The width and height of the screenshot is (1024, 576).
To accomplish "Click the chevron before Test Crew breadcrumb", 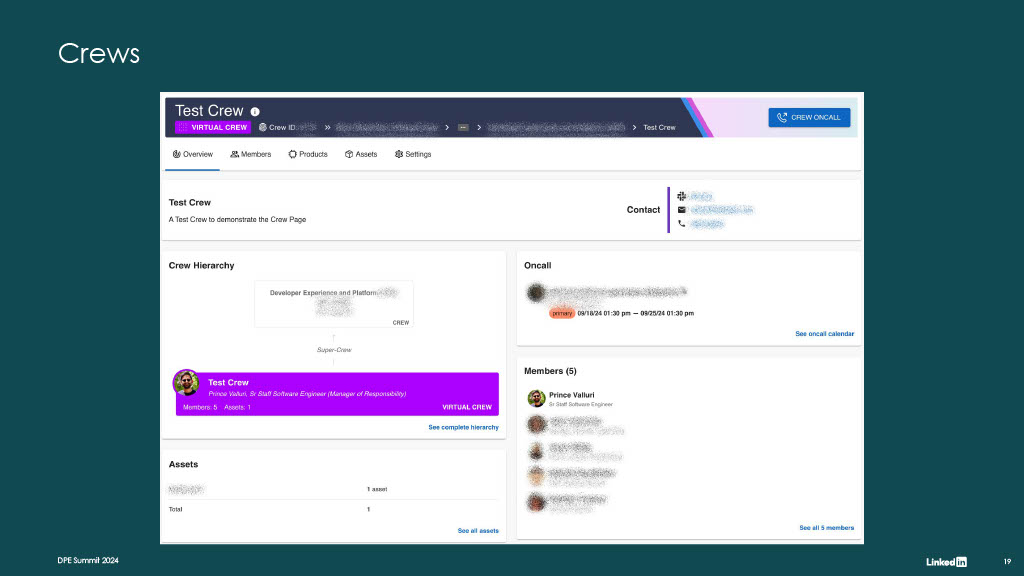I will tap(634, 127).
